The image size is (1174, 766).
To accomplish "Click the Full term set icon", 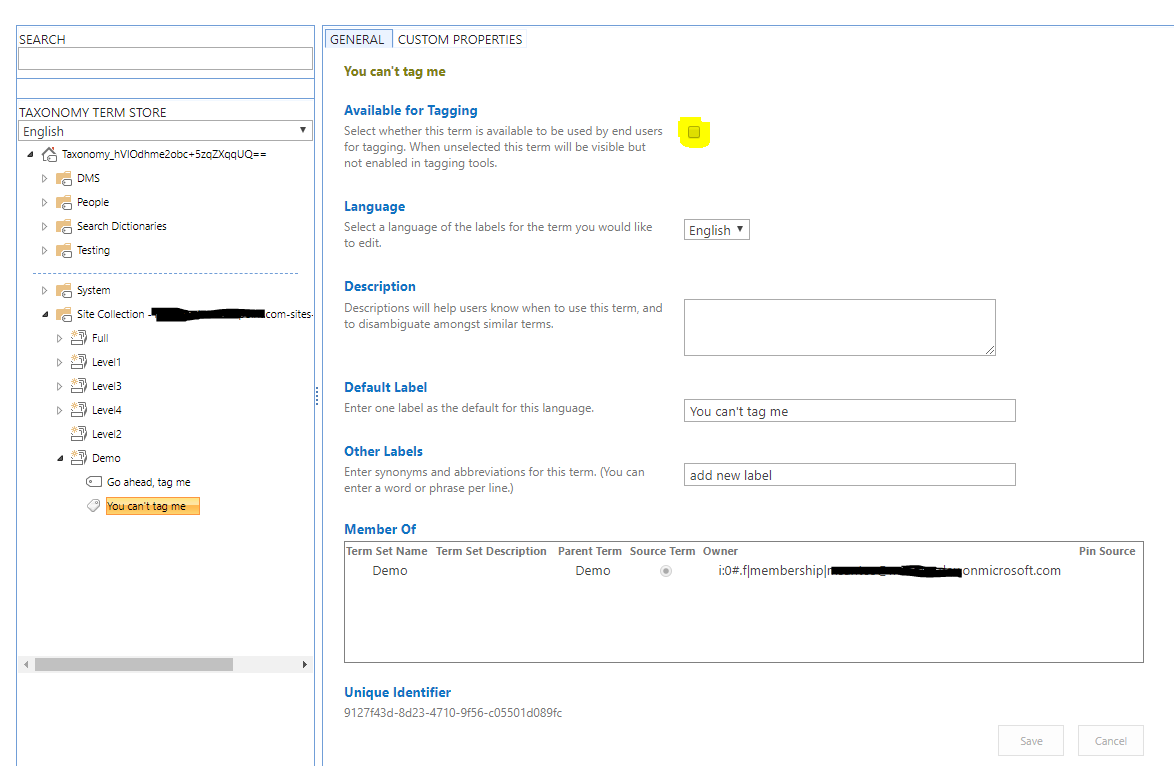I will tap(79, 338).
